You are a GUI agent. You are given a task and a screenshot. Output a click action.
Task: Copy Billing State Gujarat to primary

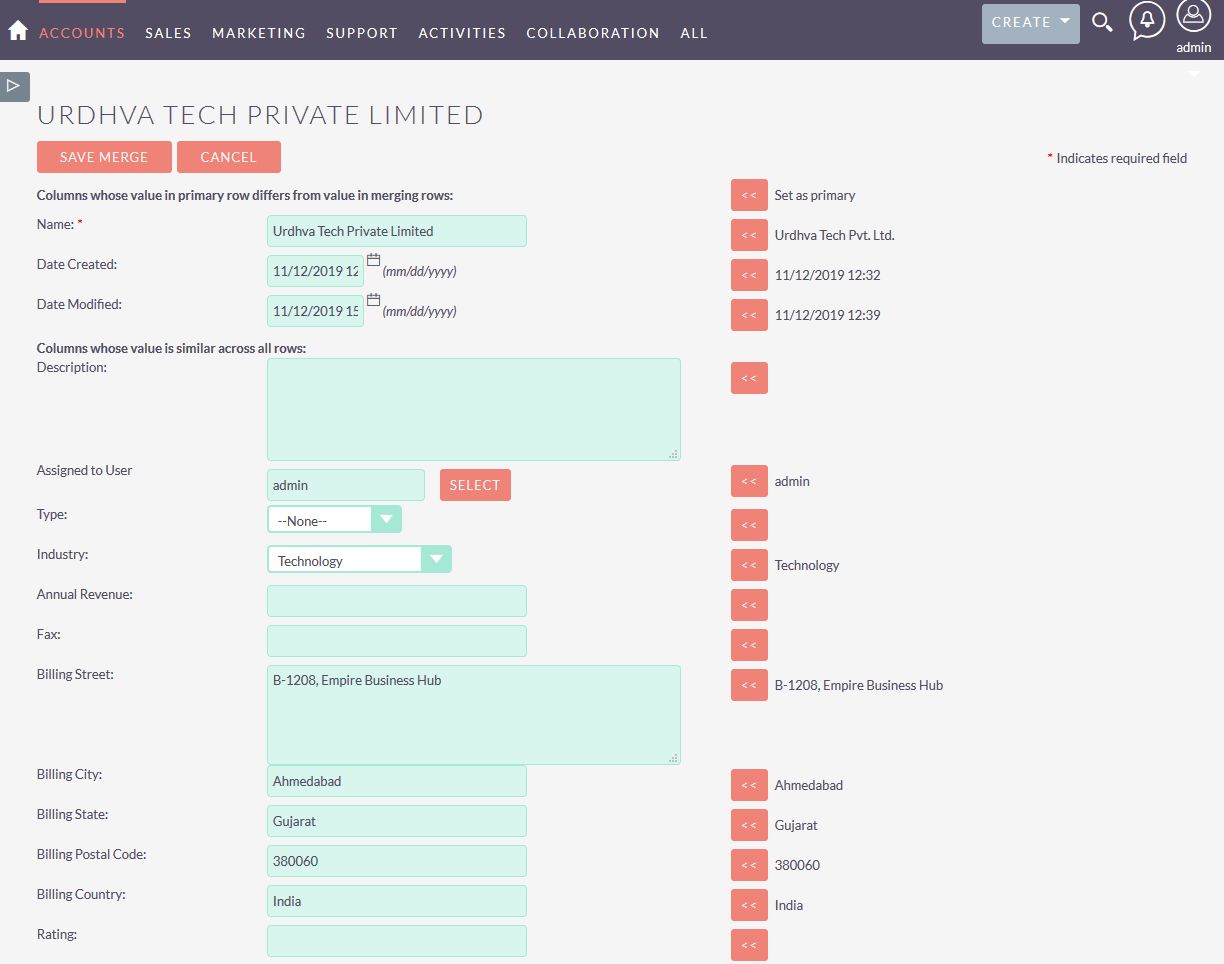click(x=749, y=825)
